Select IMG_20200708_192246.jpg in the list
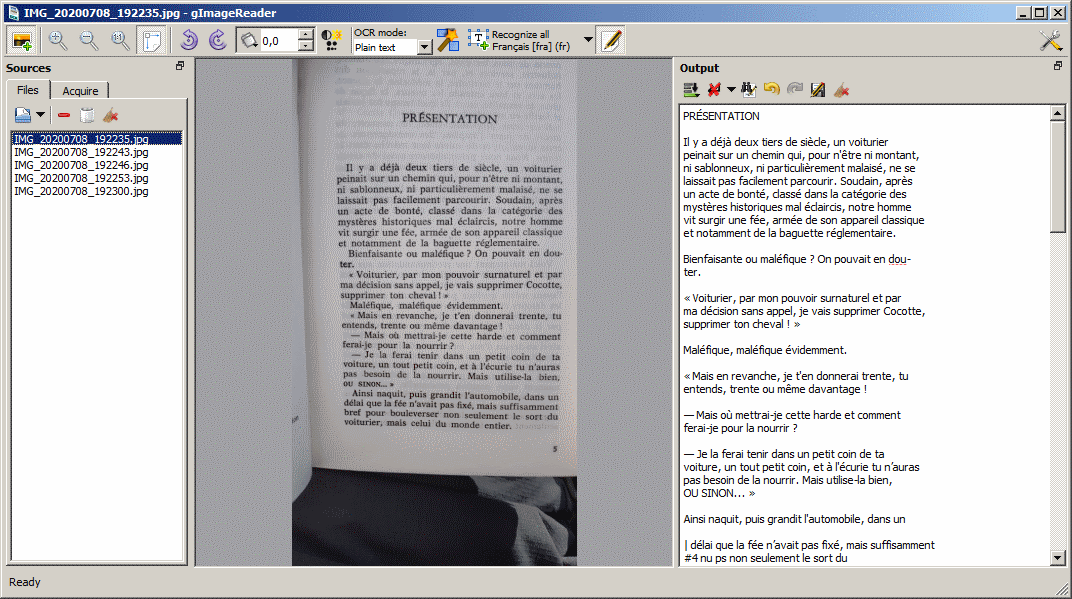The height and width of the screenshot is (599, 1072). [x=96, y=165]
